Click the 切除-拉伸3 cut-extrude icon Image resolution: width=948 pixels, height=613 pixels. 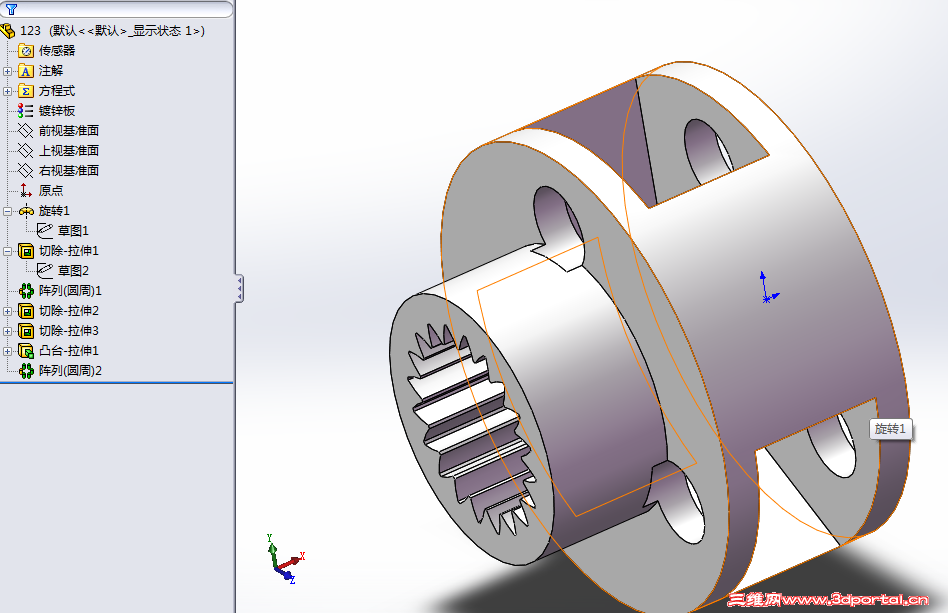coord(26,331)
